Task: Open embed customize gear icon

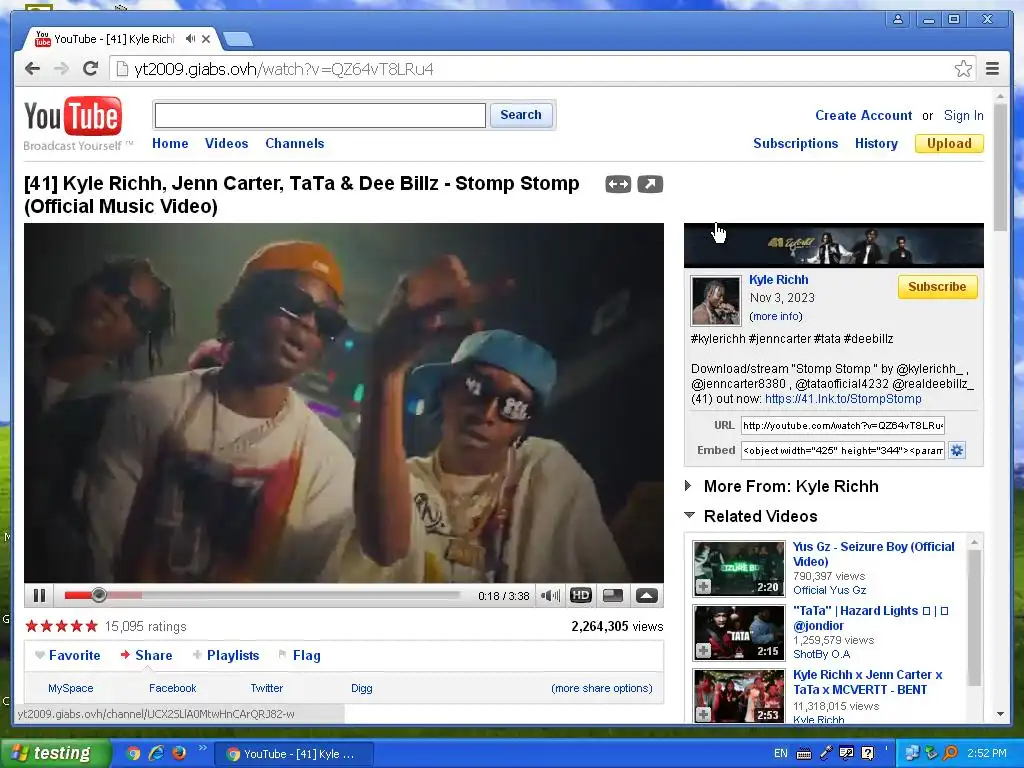Action: 957,451
